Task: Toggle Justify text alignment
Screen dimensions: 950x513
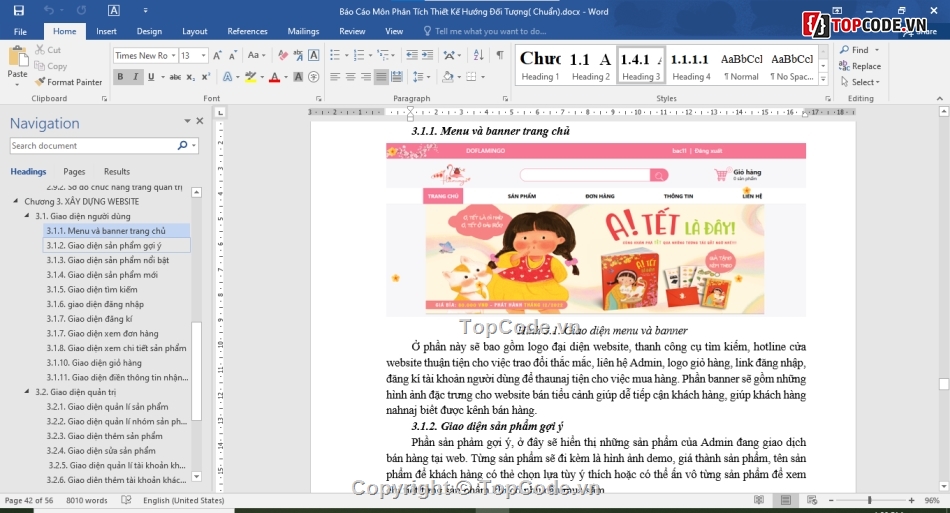Action: [x=383, y=77]
